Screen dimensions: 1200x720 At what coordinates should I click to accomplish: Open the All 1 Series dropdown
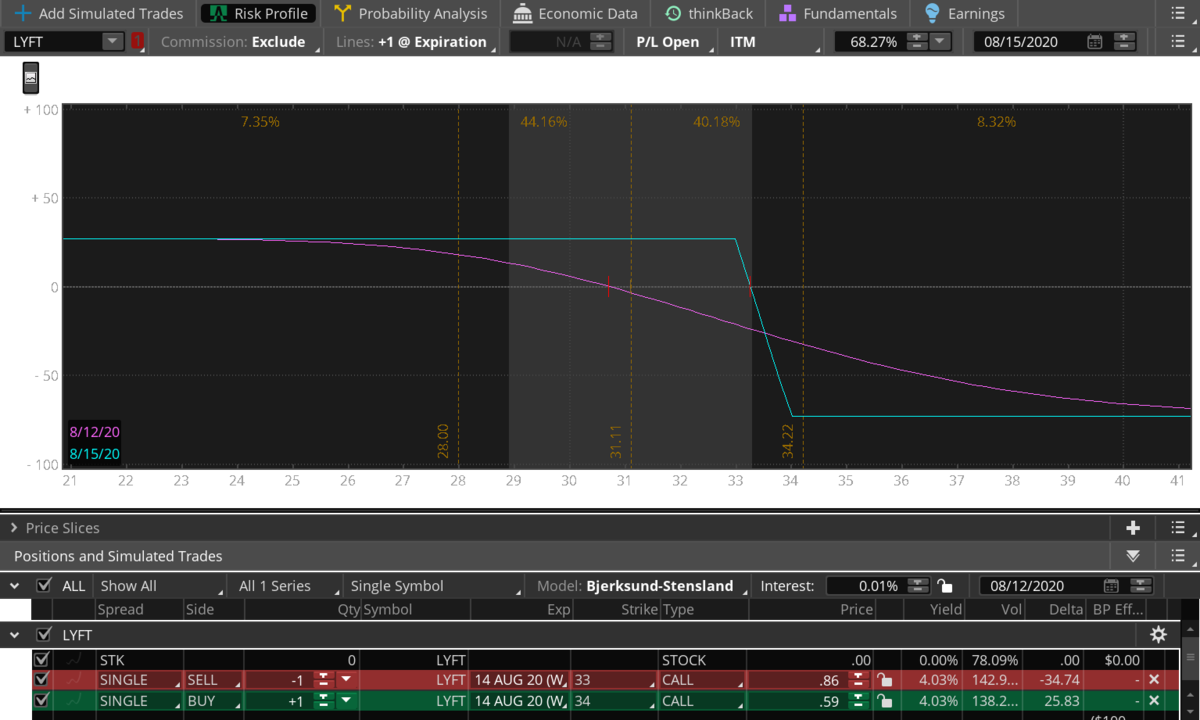tap(285, 586)
